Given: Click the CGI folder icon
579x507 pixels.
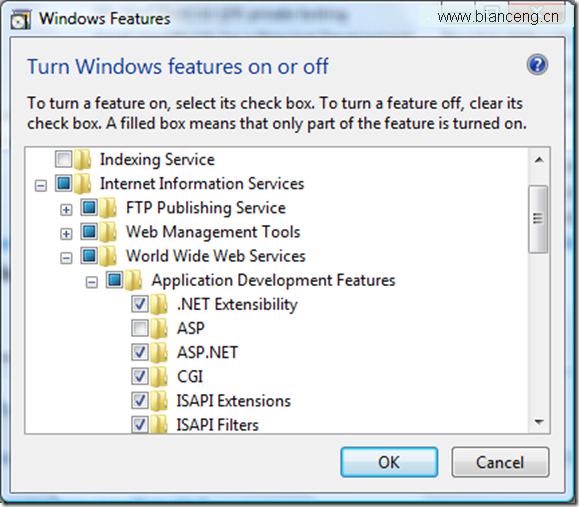Looking at the screenshot, I should click(159, 377).
